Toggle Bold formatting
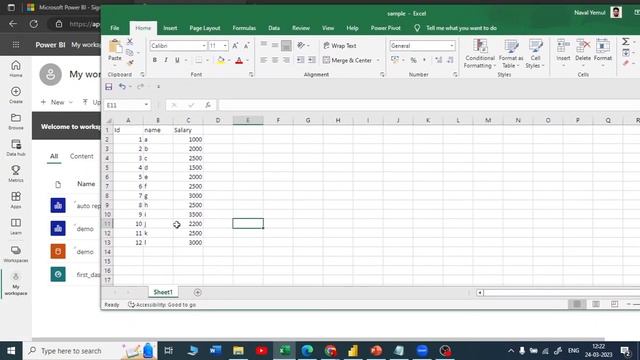Screen dimensions: 640x360 tap(155, 60)
